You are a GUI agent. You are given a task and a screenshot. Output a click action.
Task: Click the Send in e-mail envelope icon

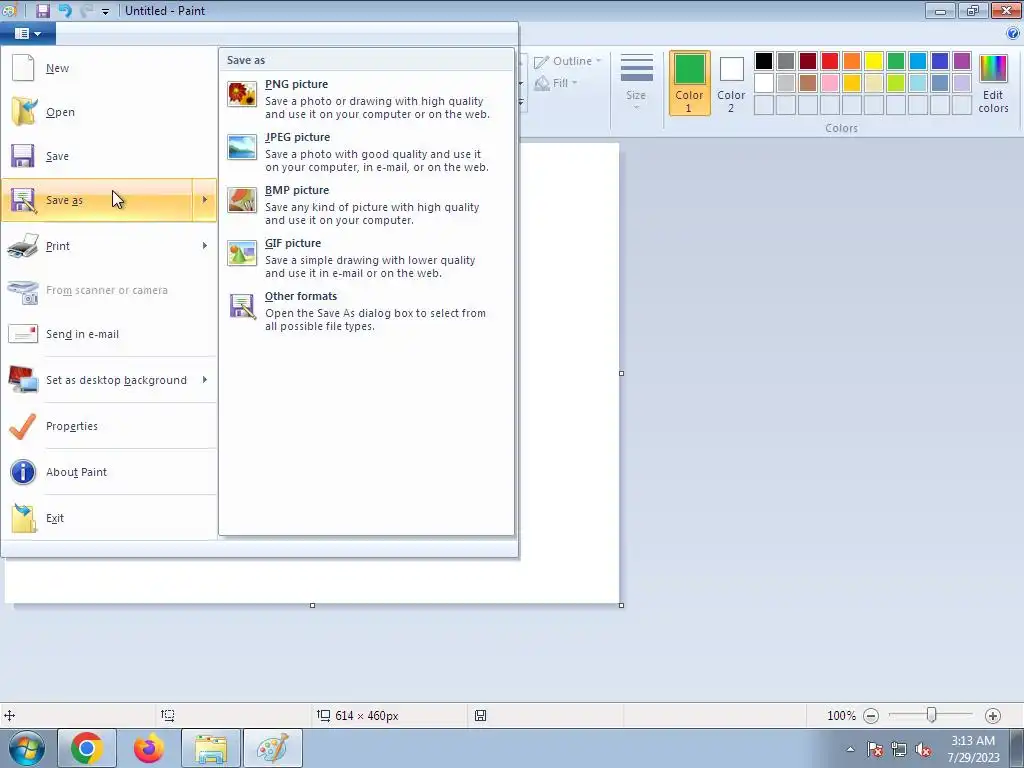(x=23, y=334)
